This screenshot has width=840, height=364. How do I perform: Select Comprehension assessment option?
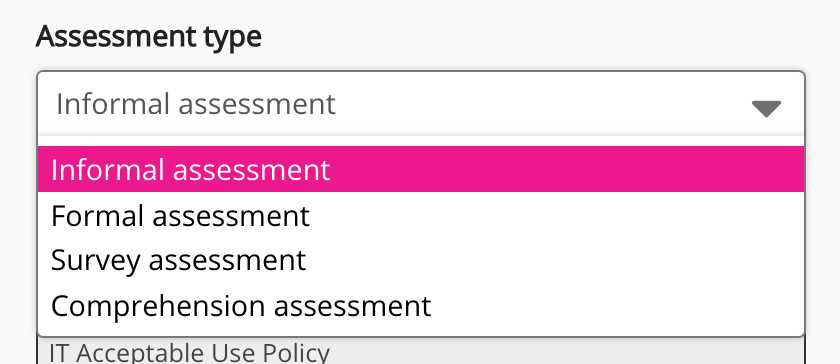[421, 306]
